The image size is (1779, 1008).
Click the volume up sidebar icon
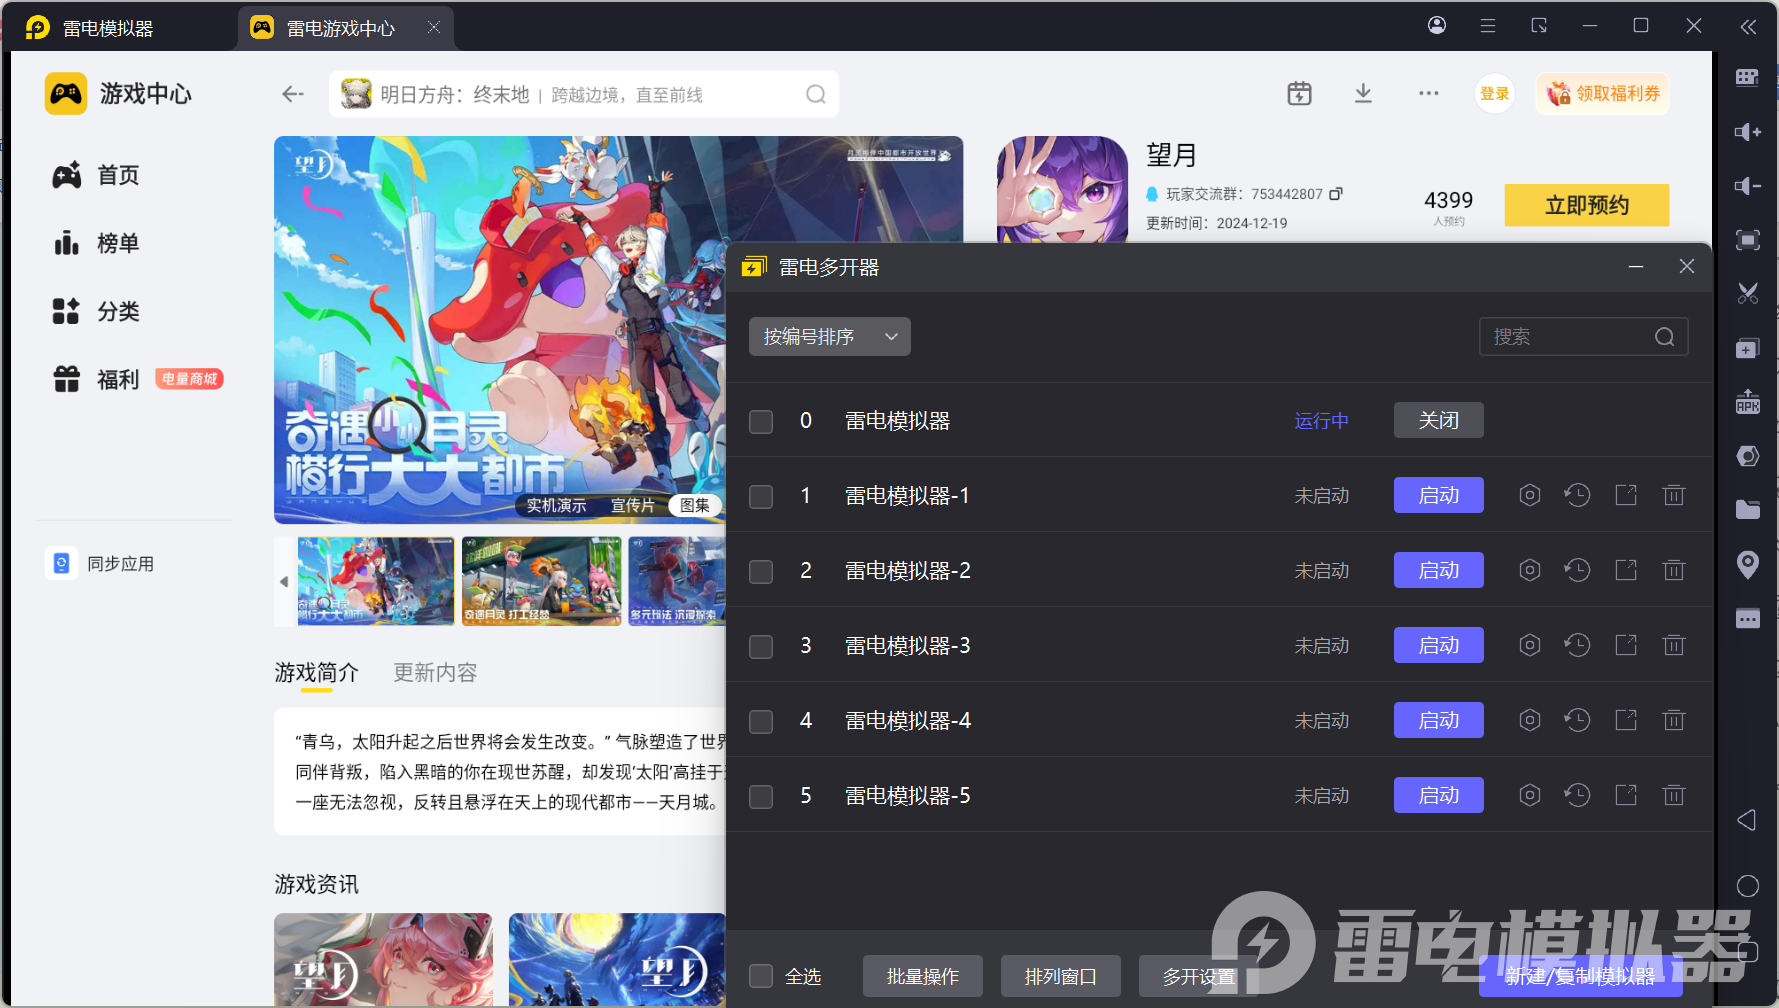tap(1747, 132)
